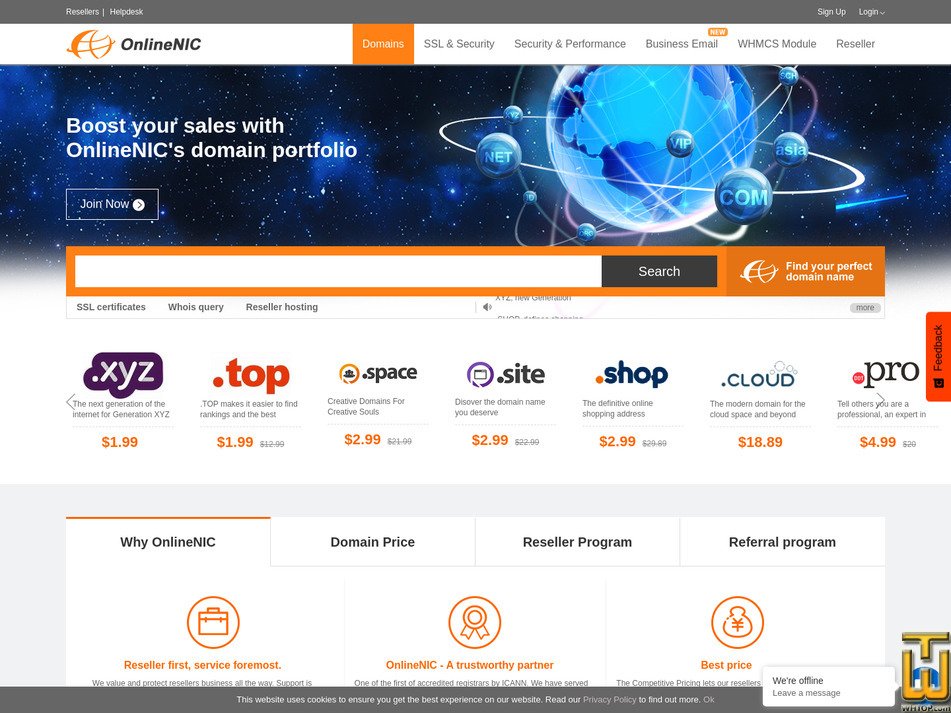Click the .space domain logo

coord(378,373)
